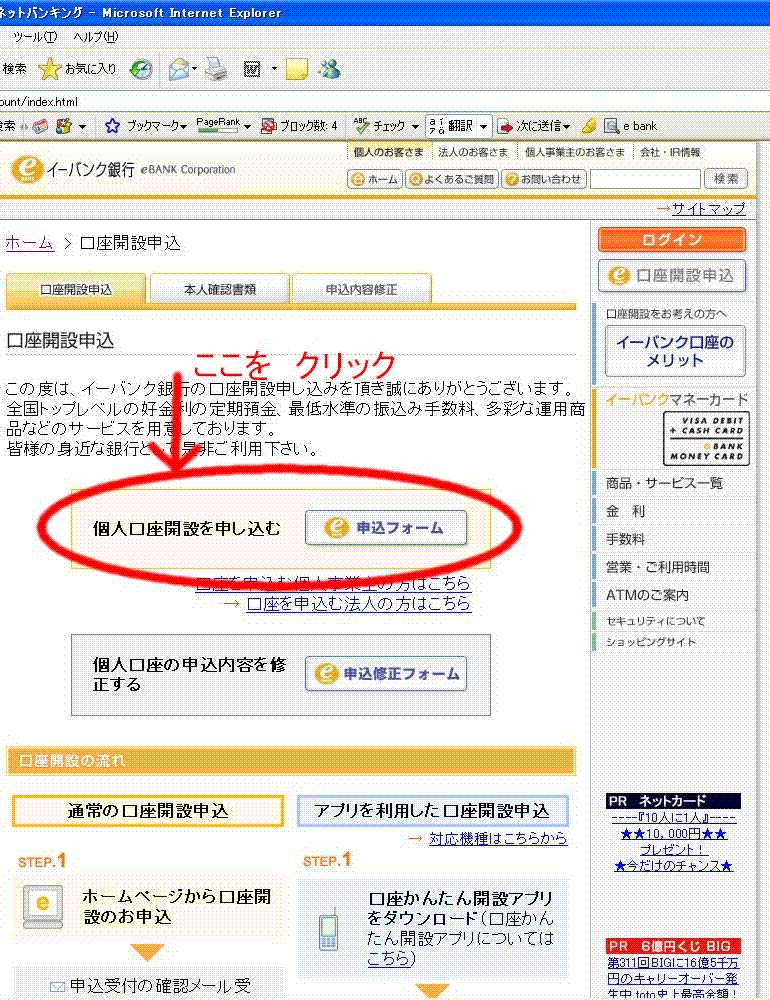Click the Send to icon
Viewport: 770px width, 1000px height.
coord(505,126)
